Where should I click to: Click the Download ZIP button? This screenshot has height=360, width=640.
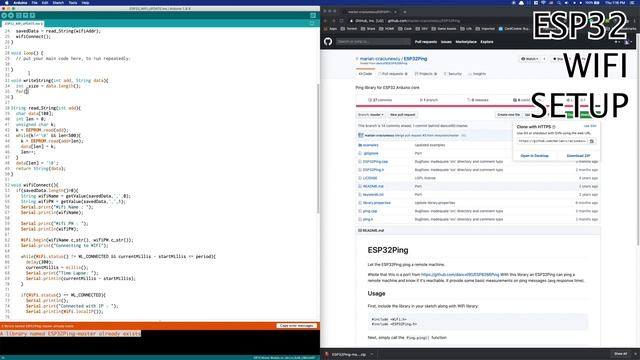pos(578,156)
